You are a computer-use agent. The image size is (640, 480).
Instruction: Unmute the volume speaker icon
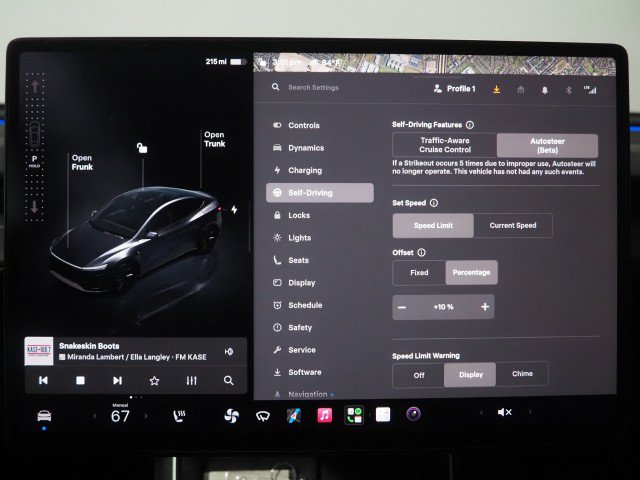(505, 412)
